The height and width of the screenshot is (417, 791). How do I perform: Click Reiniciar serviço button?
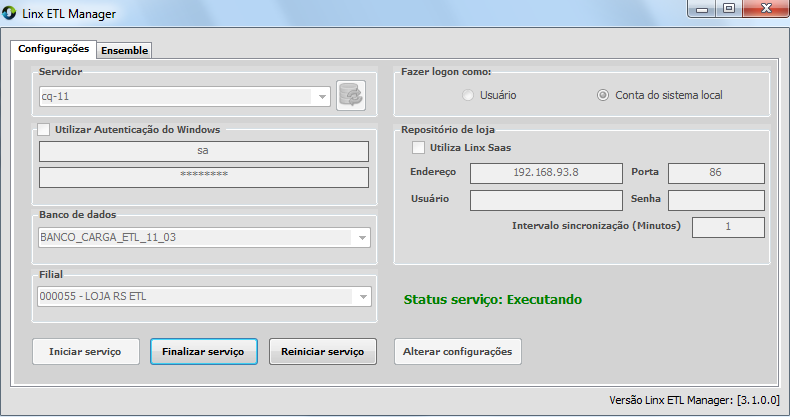coord(322,351)
